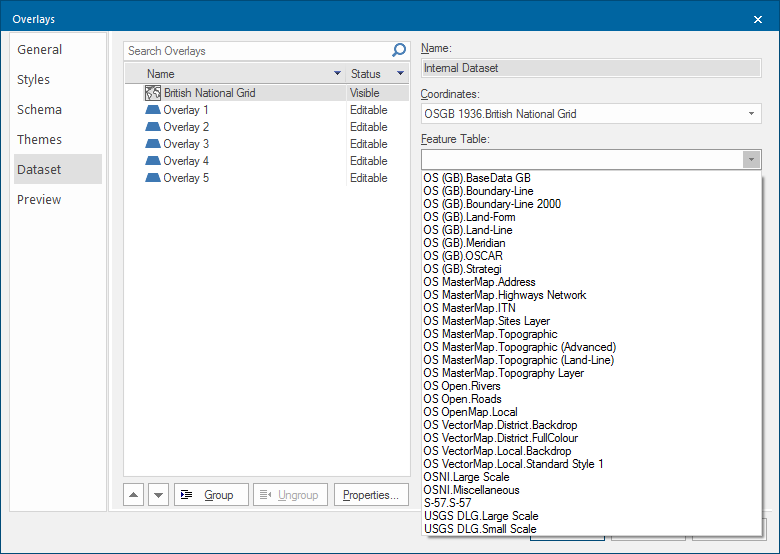Select OS MasterMap.Topographic from the list
This screenshot has height=554, width=780.
[490, 334]
